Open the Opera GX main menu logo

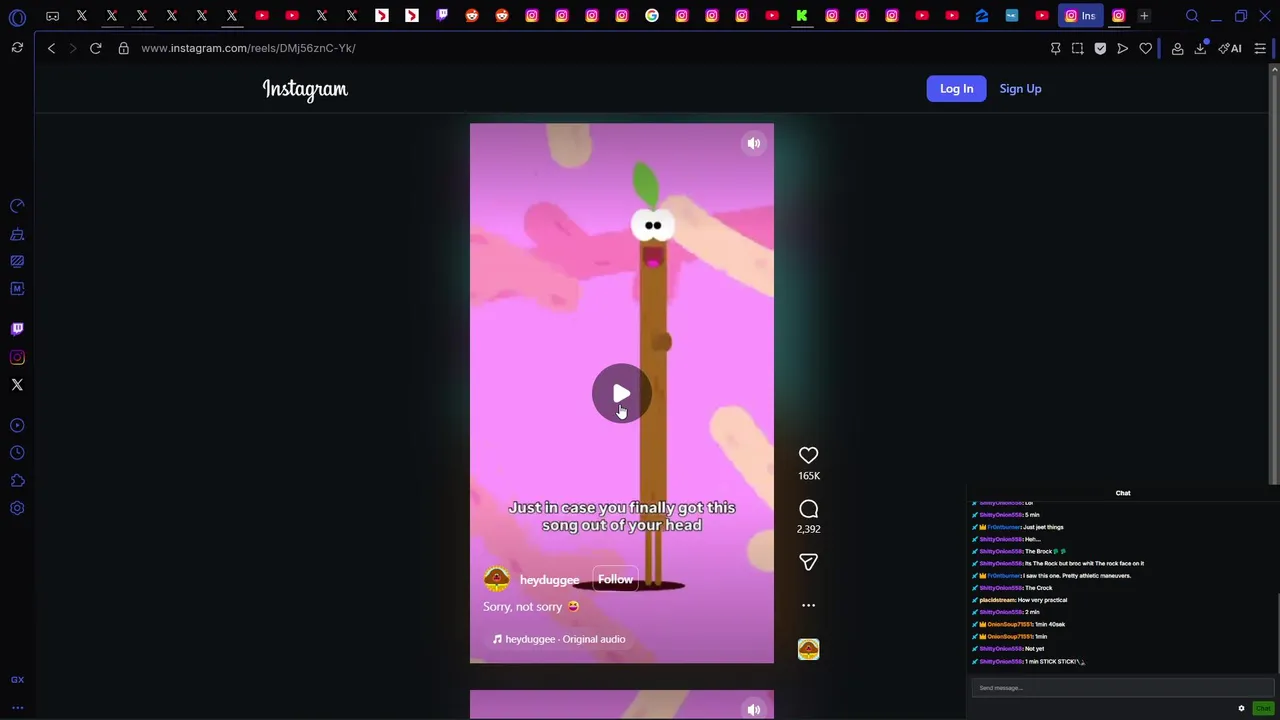(17, 16)
